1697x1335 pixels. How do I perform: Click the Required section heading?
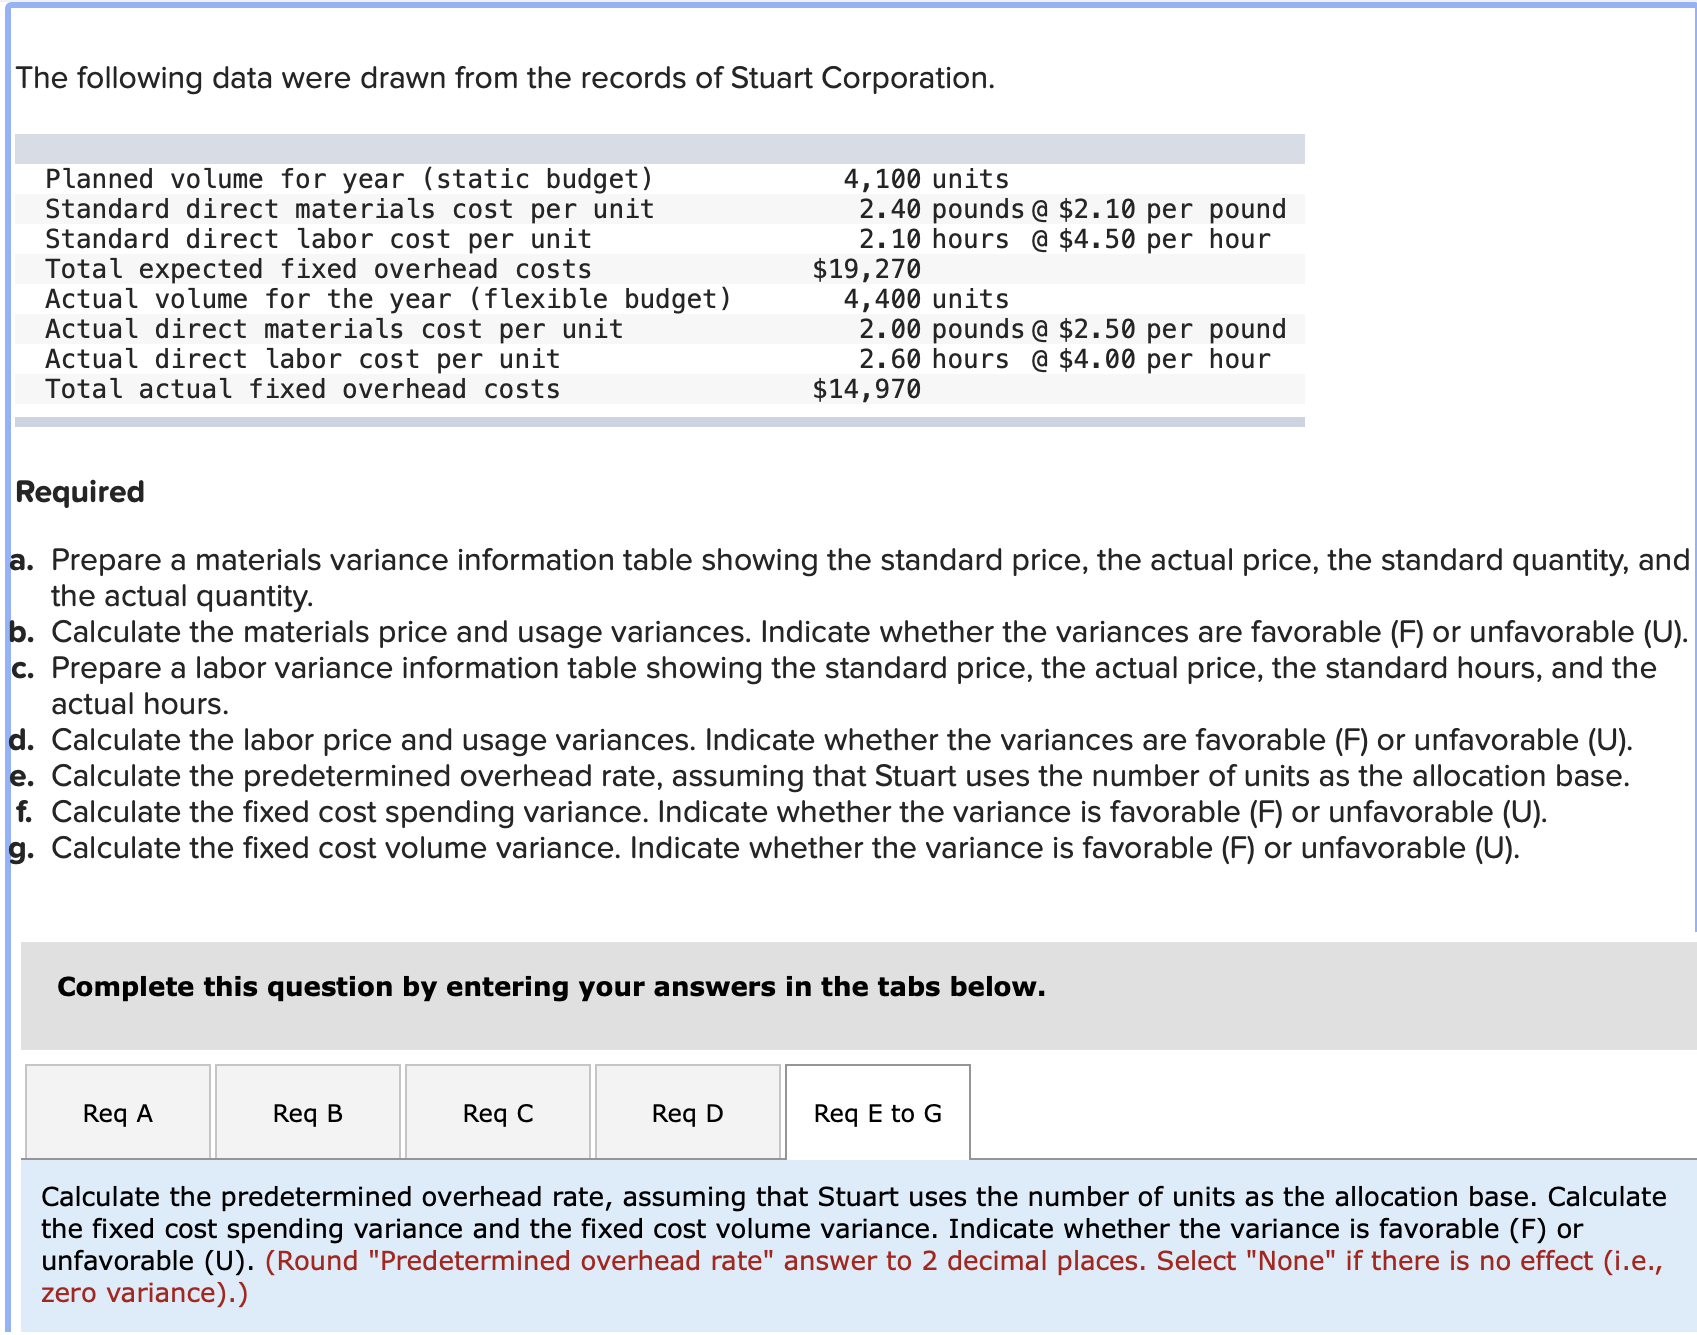(79, 491)
